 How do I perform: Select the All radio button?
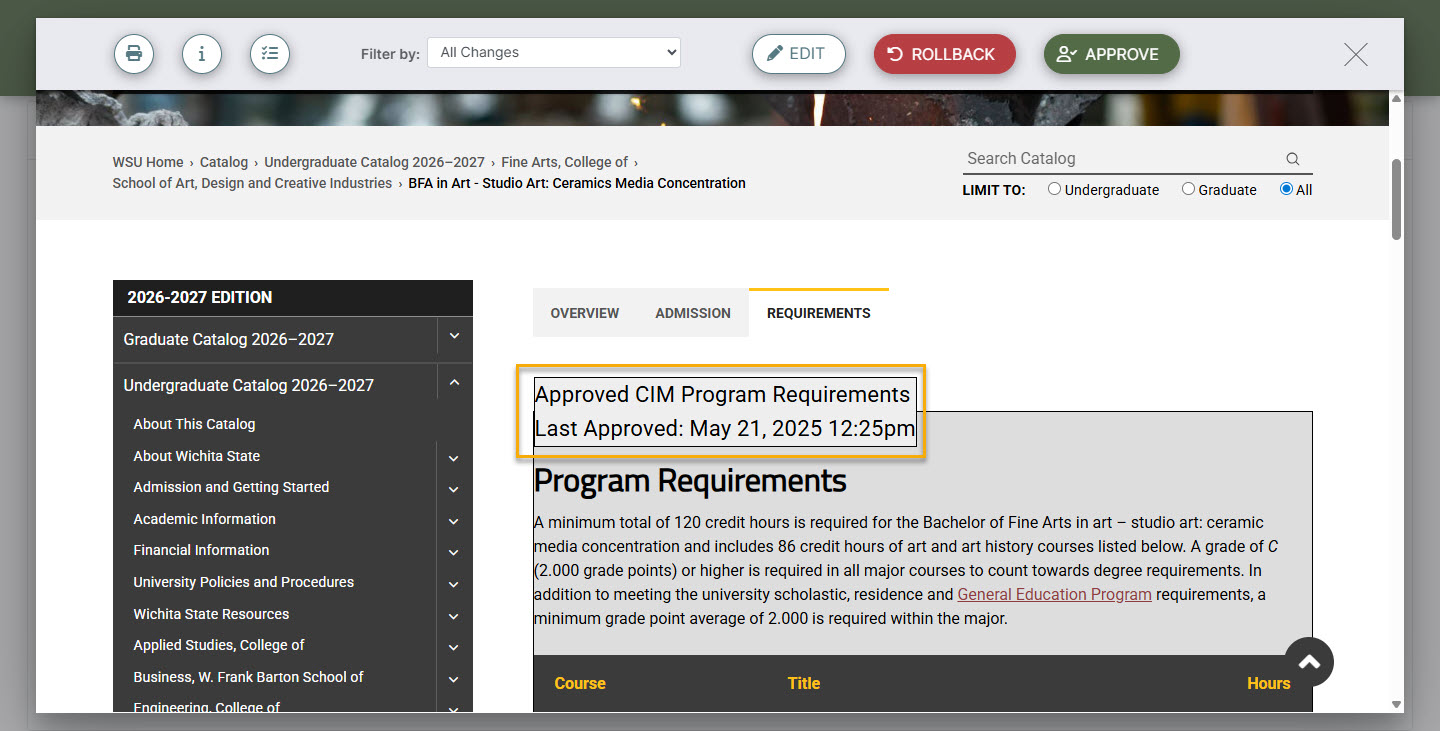click(x=1286, y=189)
